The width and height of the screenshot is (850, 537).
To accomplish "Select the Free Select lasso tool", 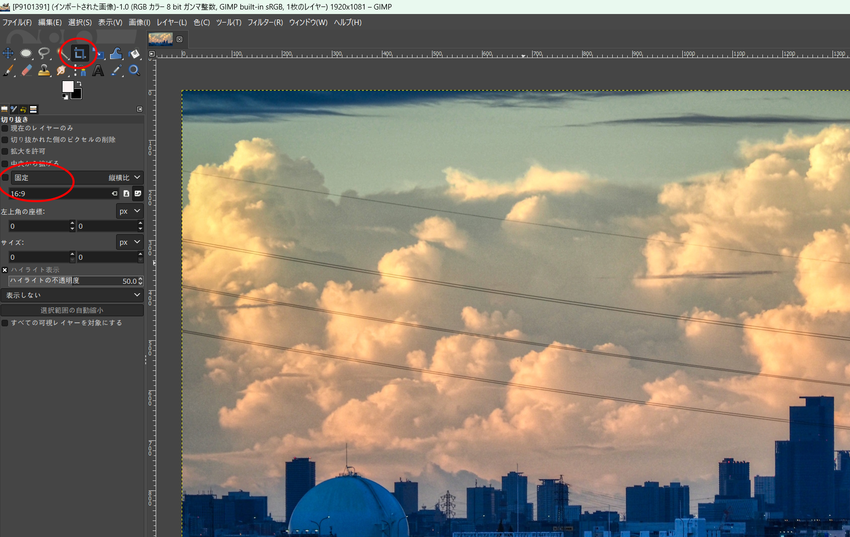I will click(44, 53).
